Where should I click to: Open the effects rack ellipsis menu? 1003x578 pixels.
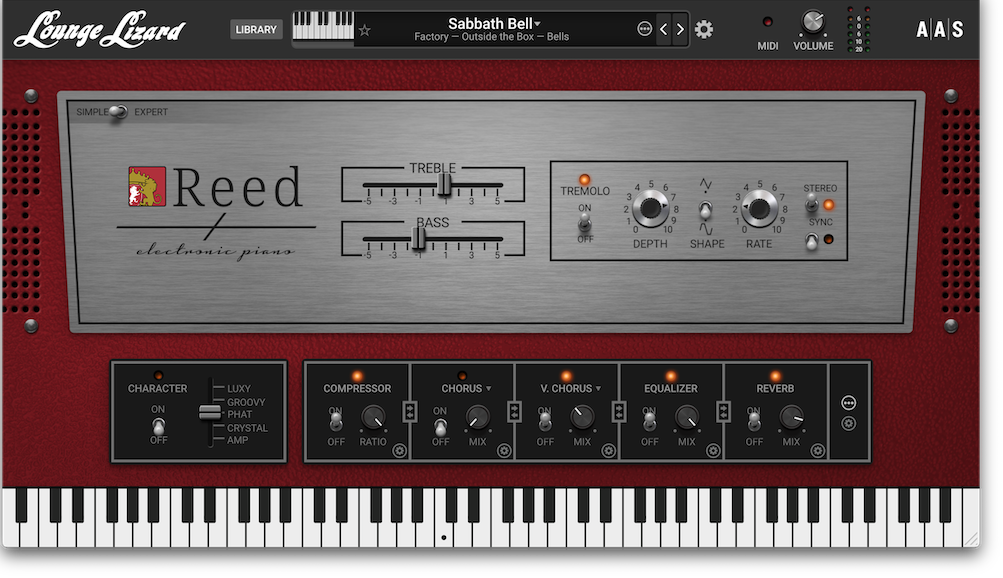(849, 403)
